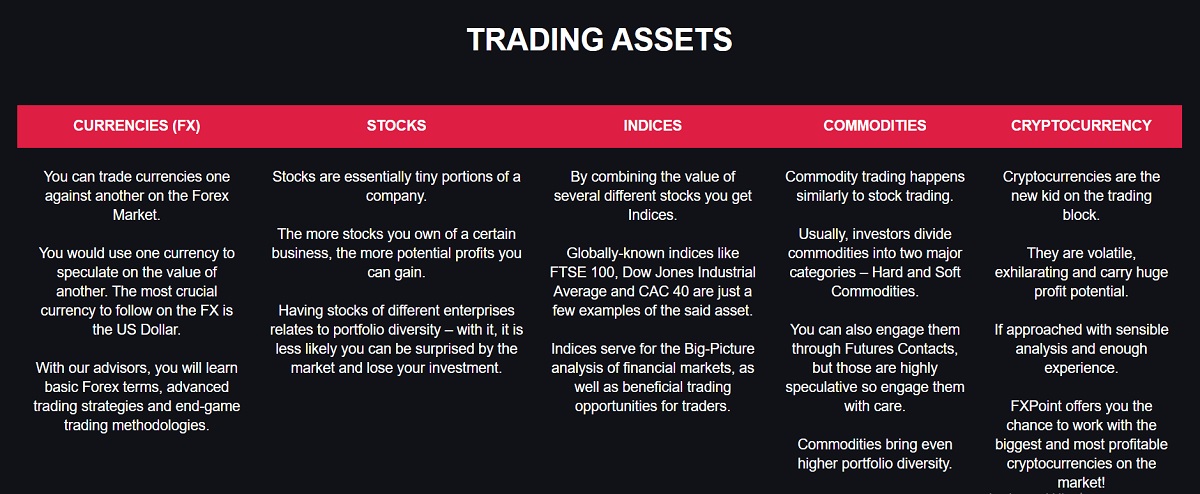Click the tiny portions of a company text
This screenshot has width=1200, height=494.
click(x=397, y=187)
